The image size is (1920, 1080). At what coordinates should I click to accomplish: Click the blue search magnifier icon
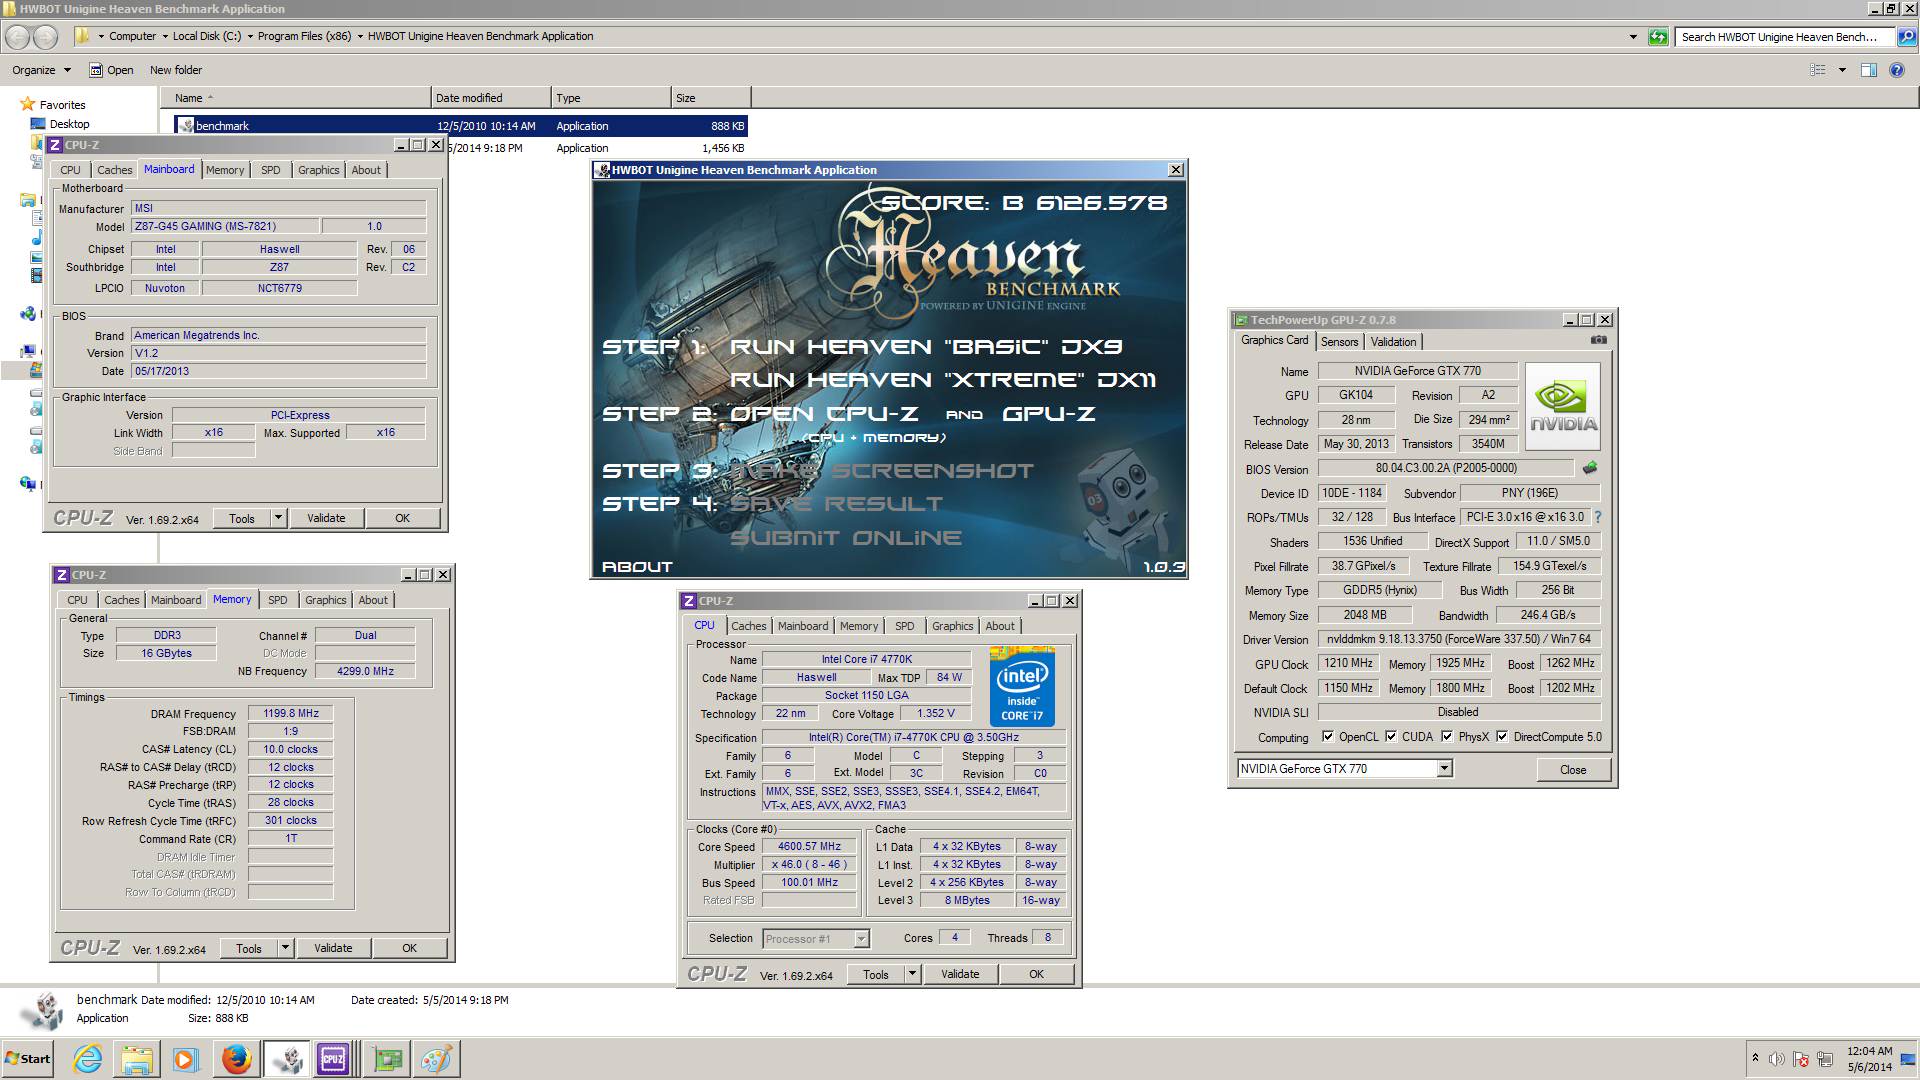tap(1906, 37)
